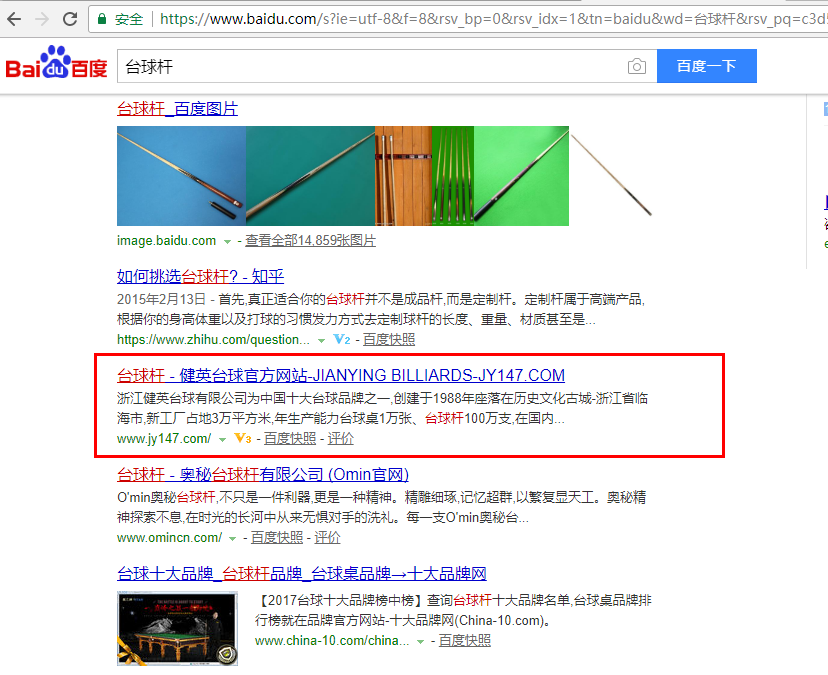
Task: Click the search box containing 台球杆
Action: (370, 67)
